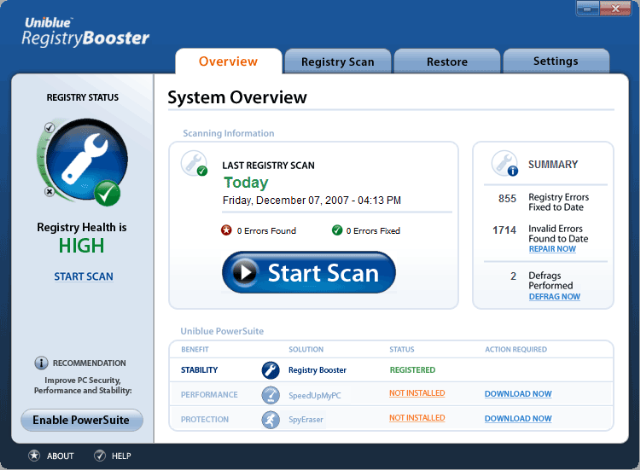Screen dimensions: 640x470
Task: Click the STABILITY benefit label
Action: point(199,370)
